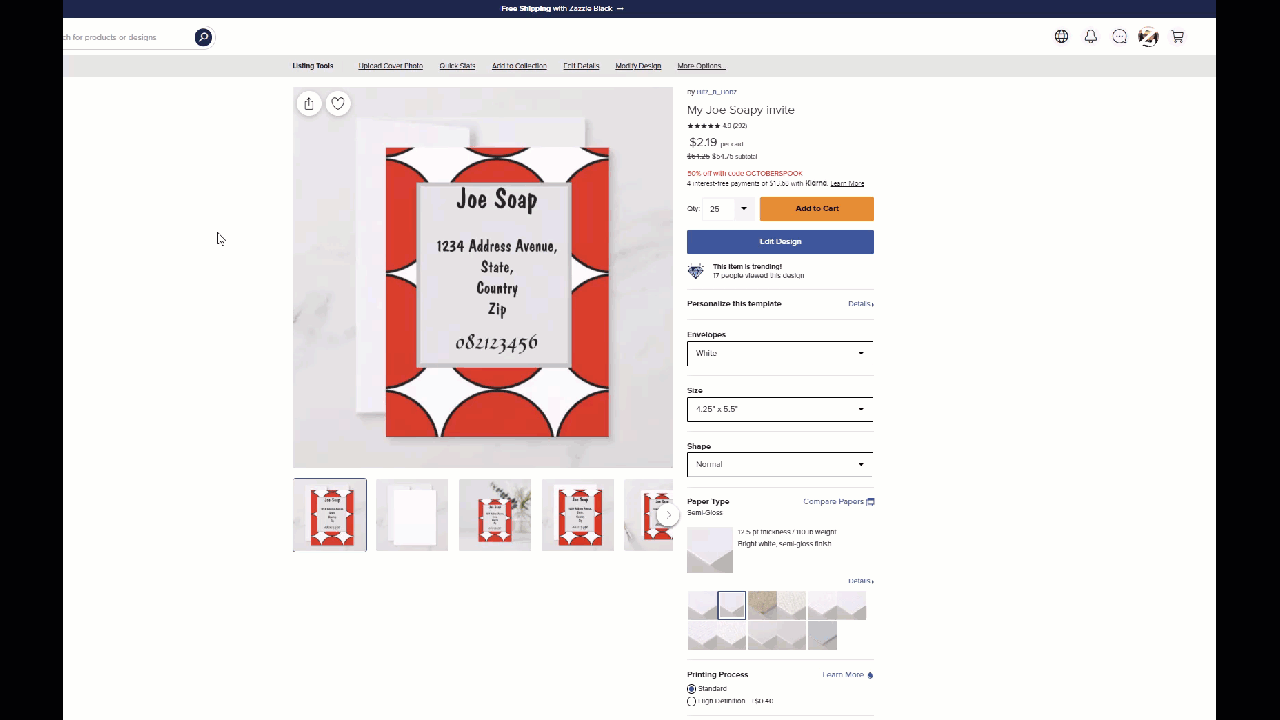Open the Shape dropdown
The width and height of the screenshot is (1280, 720).
[779, 464]
